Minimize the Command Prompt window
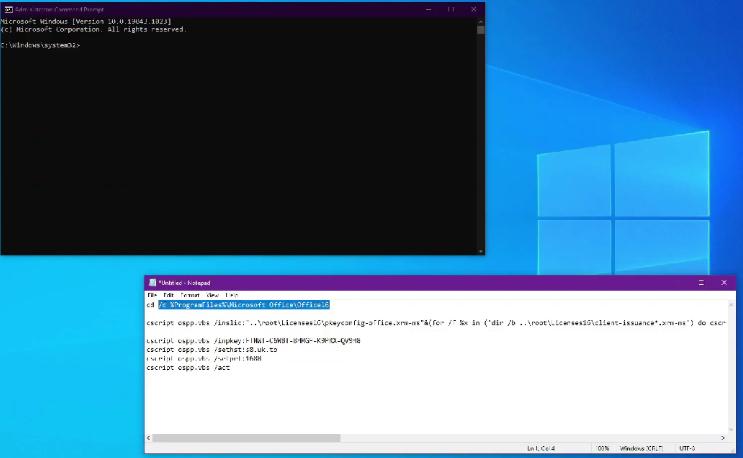743x458 pixels. point(429,9)
